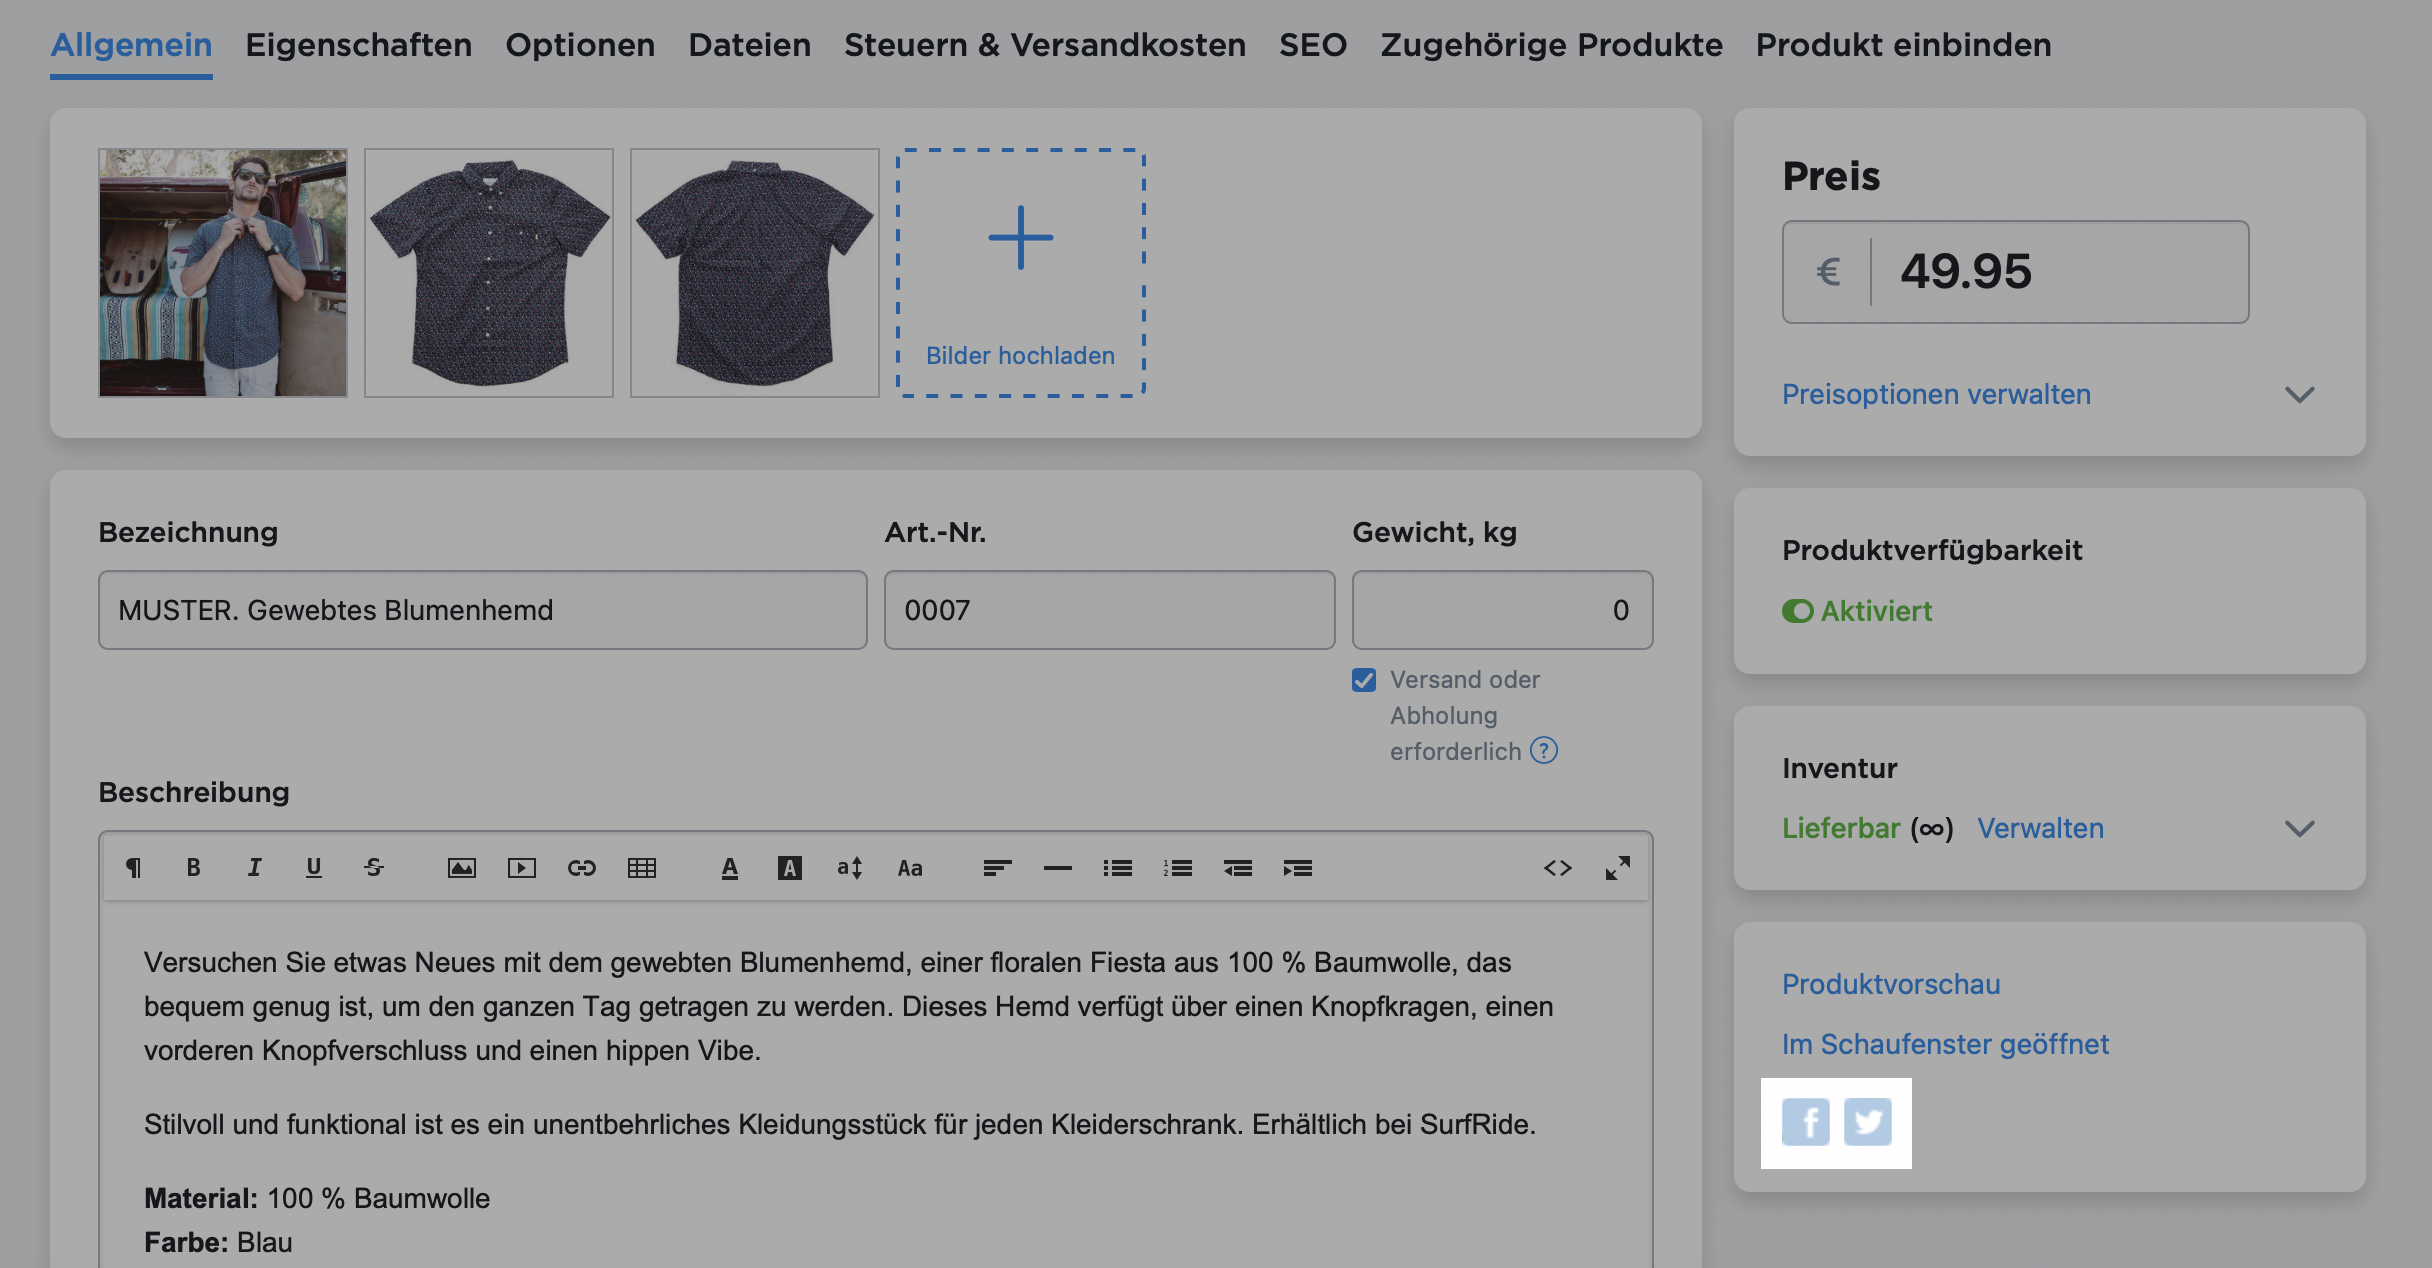
Task: Toggle the Produktverfügbarkeit Aktiviert switch
Action: [x=1799, y=611]
